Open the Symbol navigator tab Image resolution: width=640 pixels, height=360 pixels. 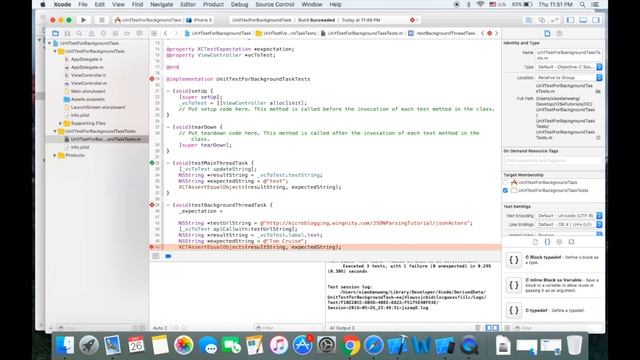pyautogui.click(x=67, y=33)
